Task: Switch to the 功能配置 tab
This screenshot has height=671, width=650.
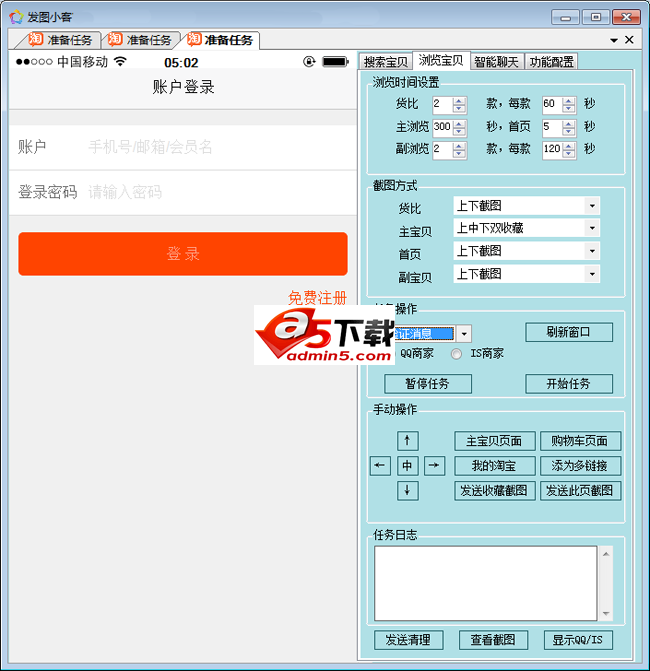Action: pos(552,62)
